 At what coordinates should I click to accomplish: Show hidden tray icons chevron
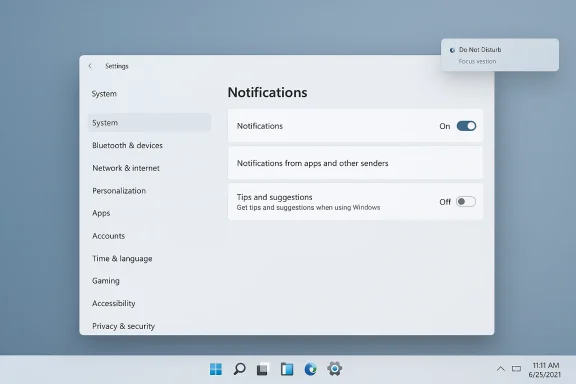[500, 369]
